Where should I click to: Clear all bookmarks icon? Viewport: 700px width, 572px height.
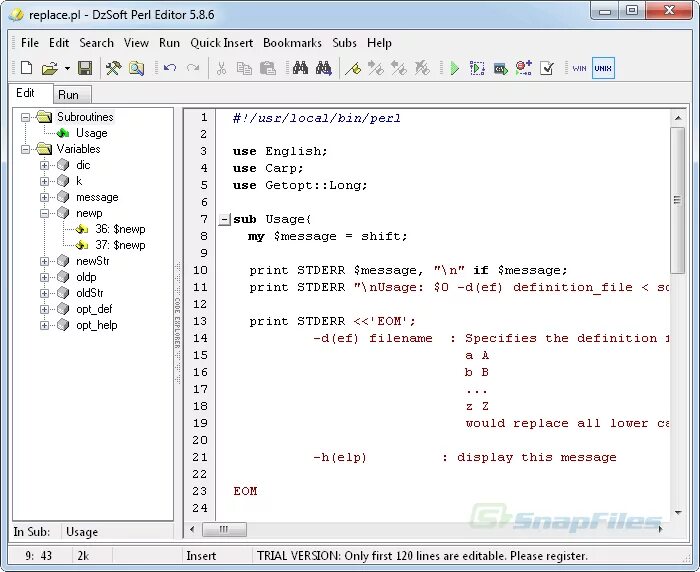click(422, 68)
